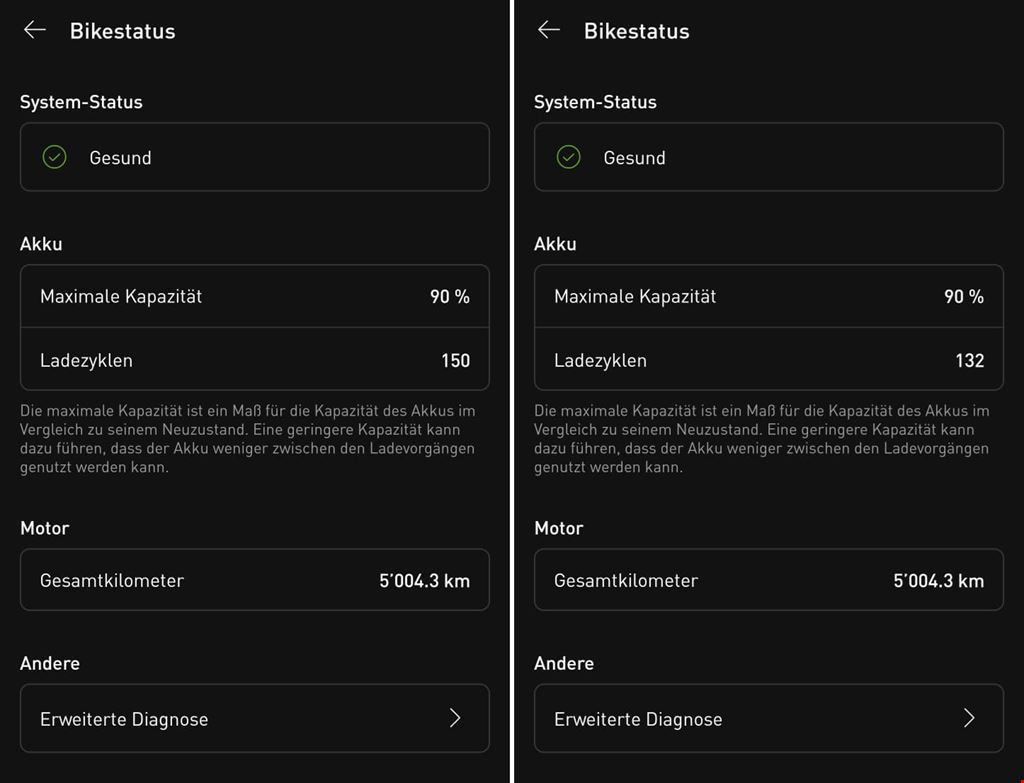Select the Ladezyklen row showing 132

pos(768,360)
